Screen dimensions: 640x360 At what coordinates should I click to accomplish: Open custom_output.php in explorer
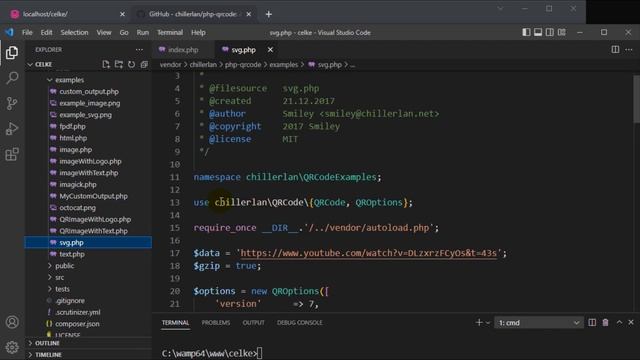(x=89, y=91)
